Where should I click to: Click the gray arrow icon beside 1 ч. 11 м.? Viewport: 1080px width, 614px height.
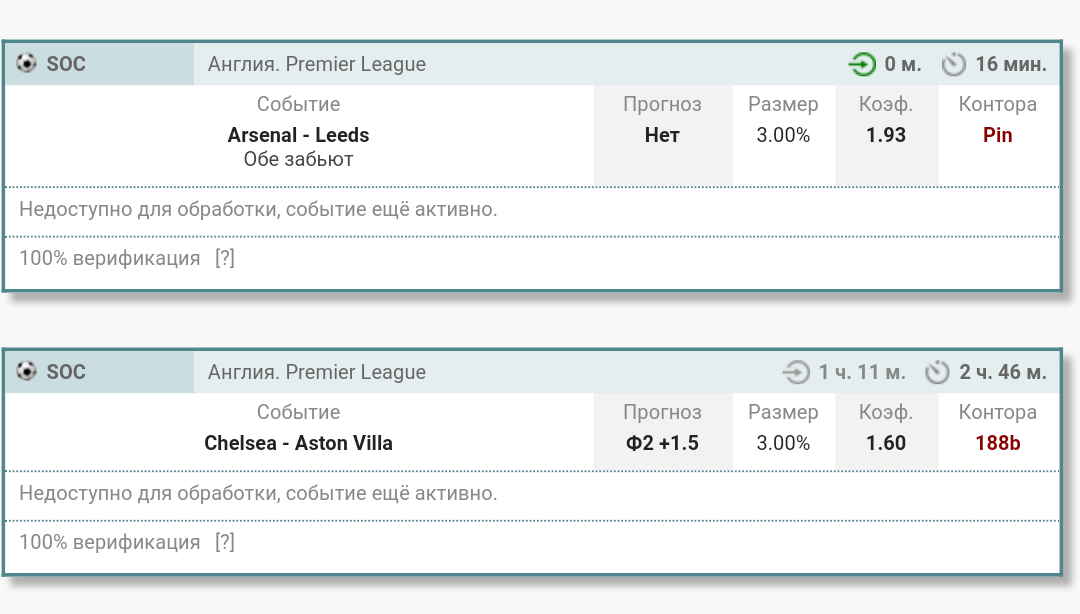(795, 373)
